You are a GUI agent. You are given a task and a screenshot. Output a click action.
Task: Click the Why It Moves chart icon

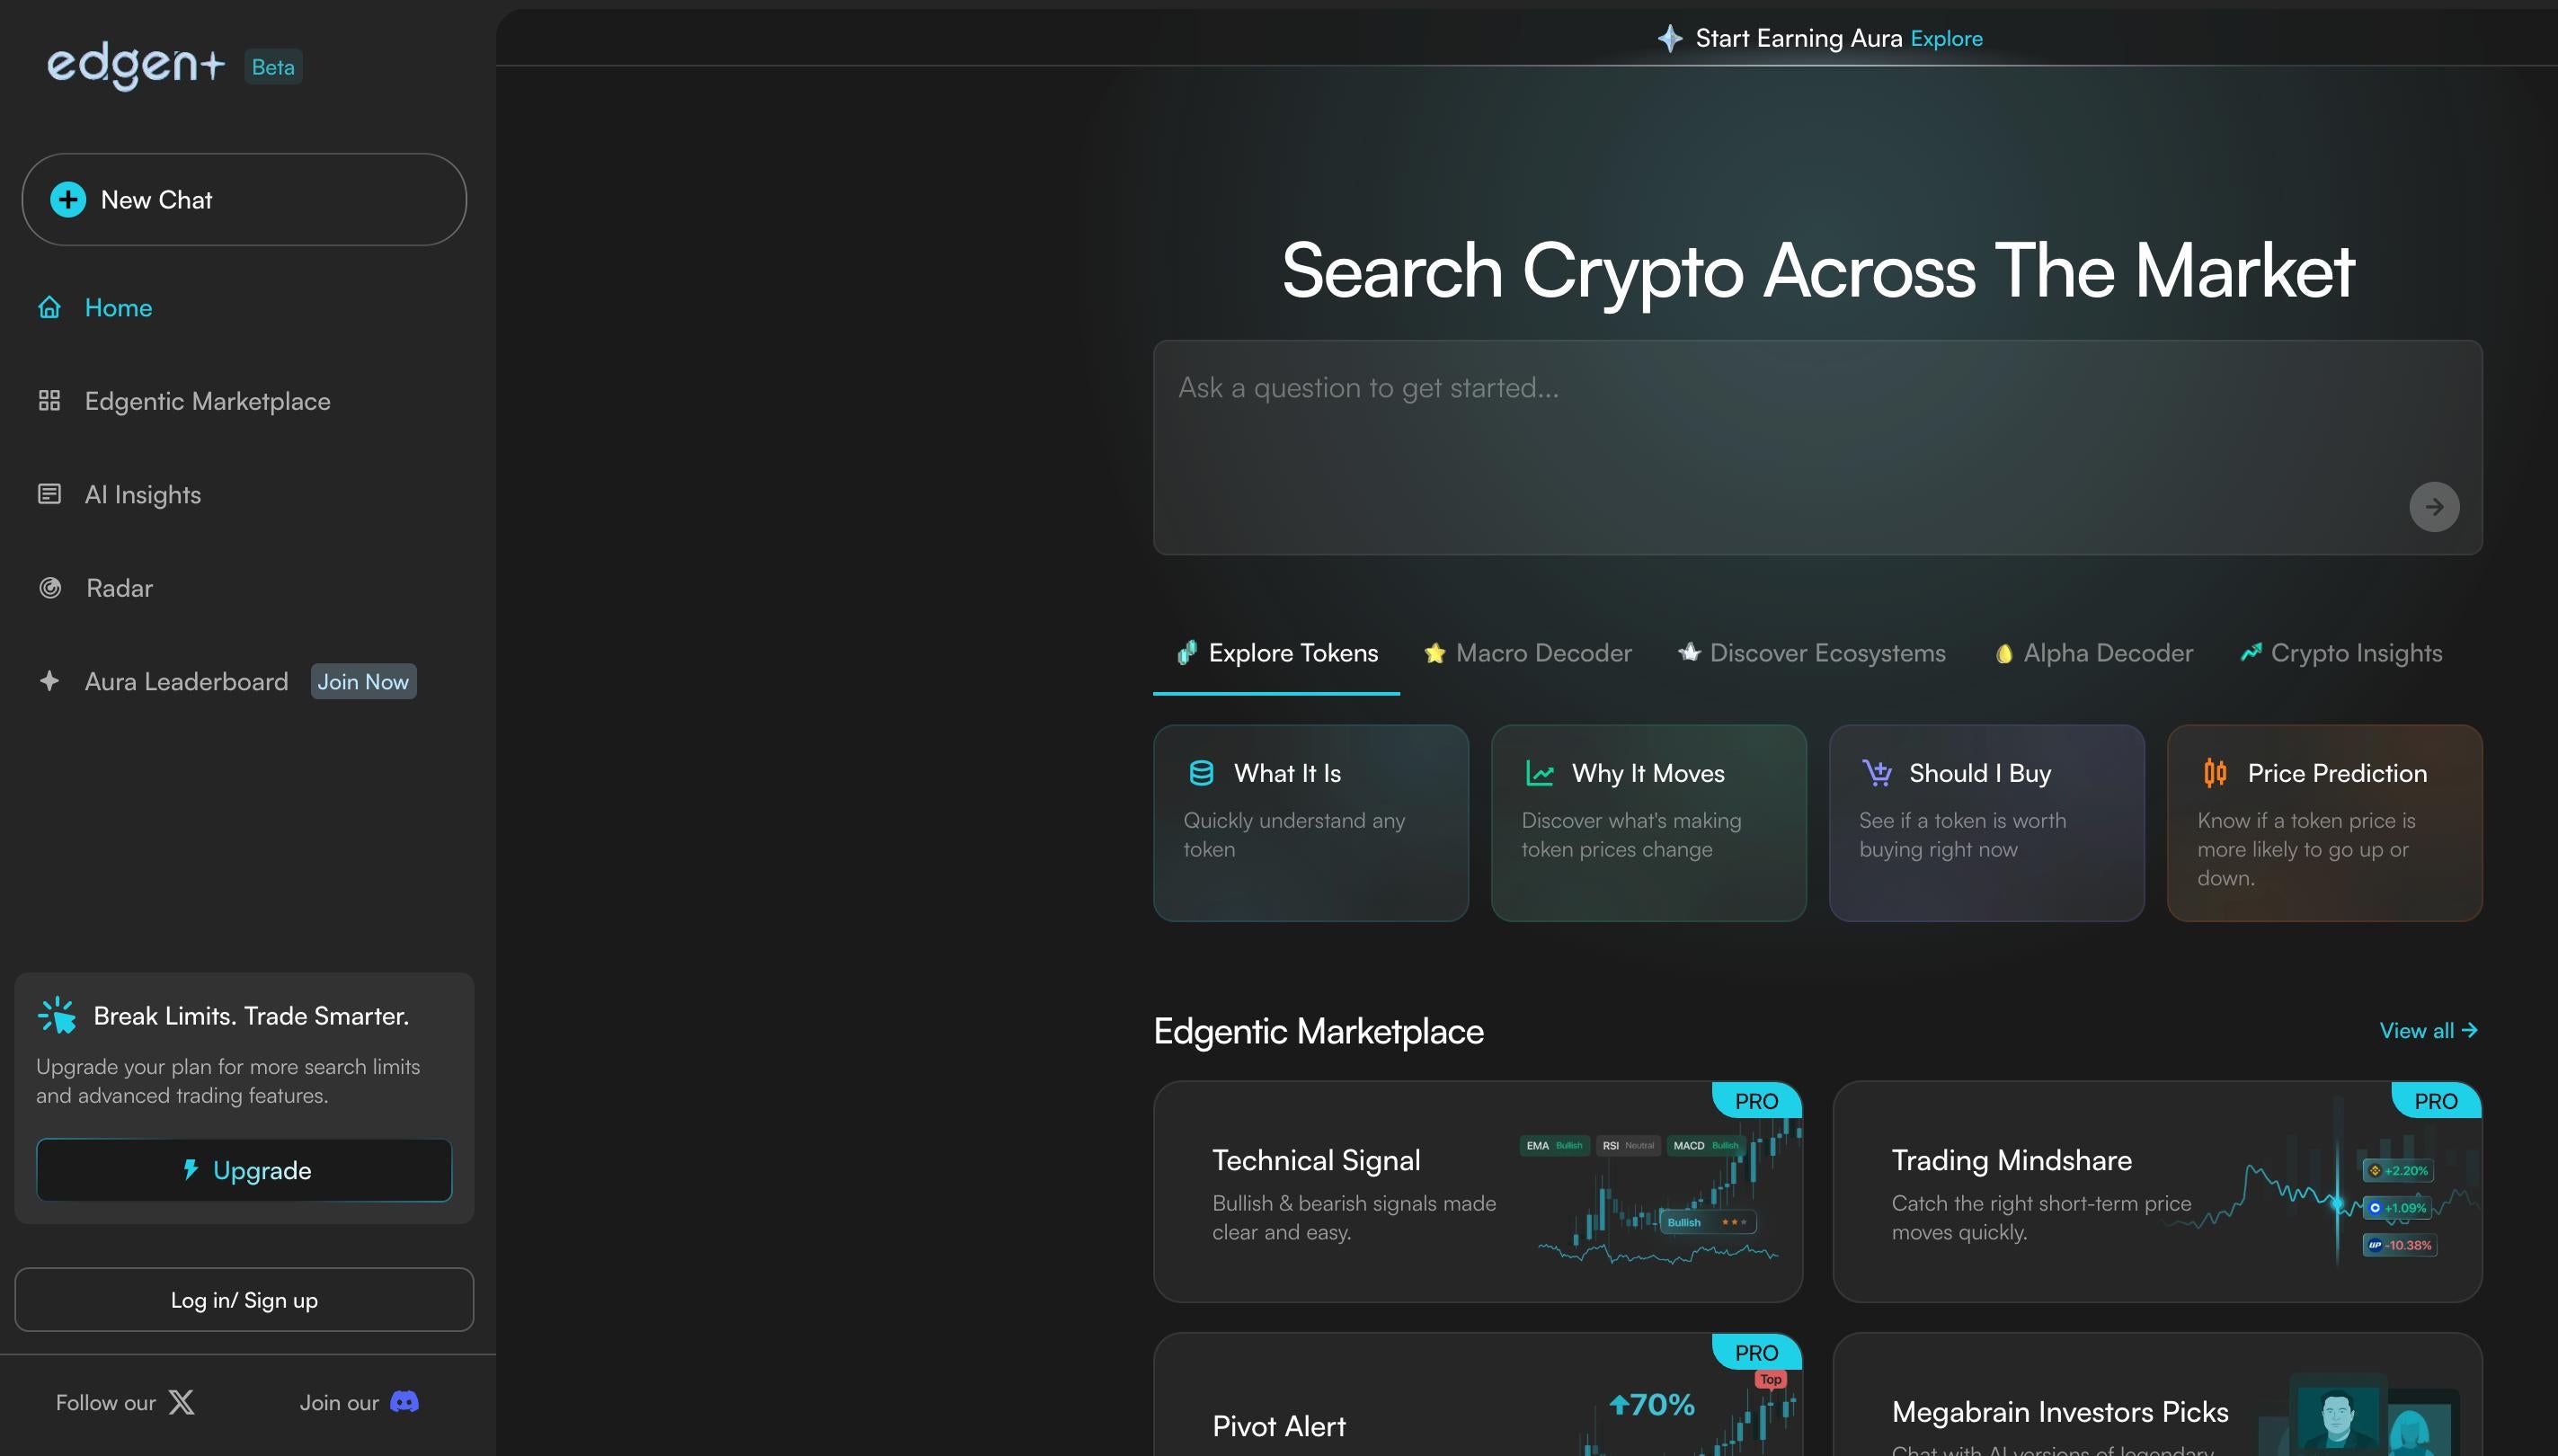[x=1539, y=773]
